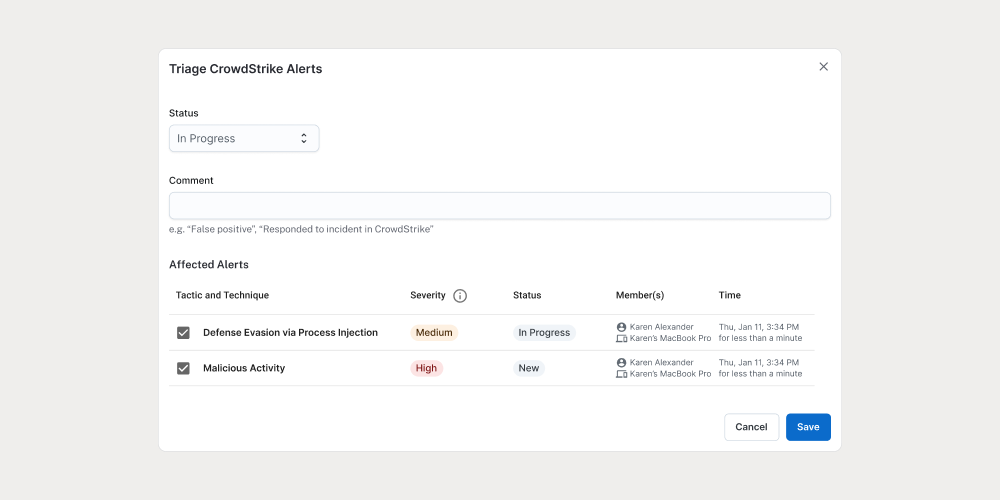
Task: Click the Affected Alerts heading
Action: 209,265
